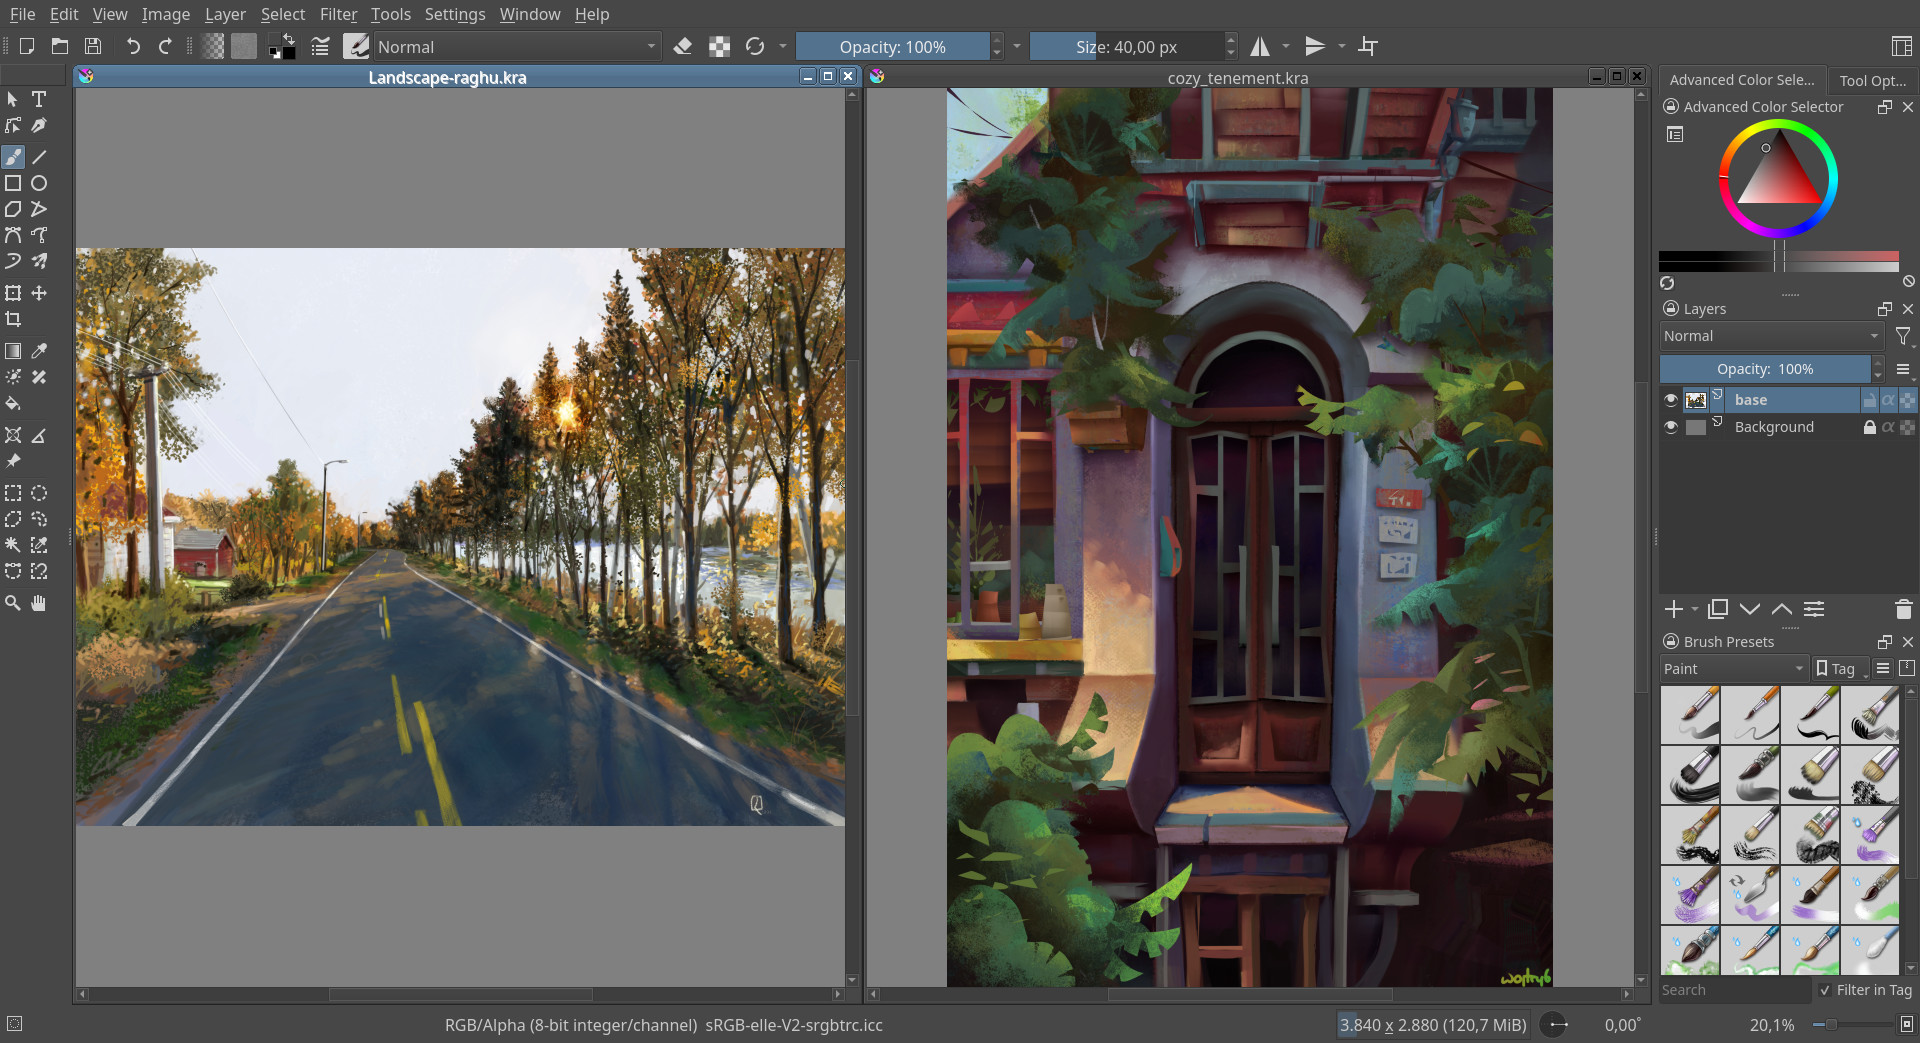Toggle visibility of the Background layer

[1670, 427]
